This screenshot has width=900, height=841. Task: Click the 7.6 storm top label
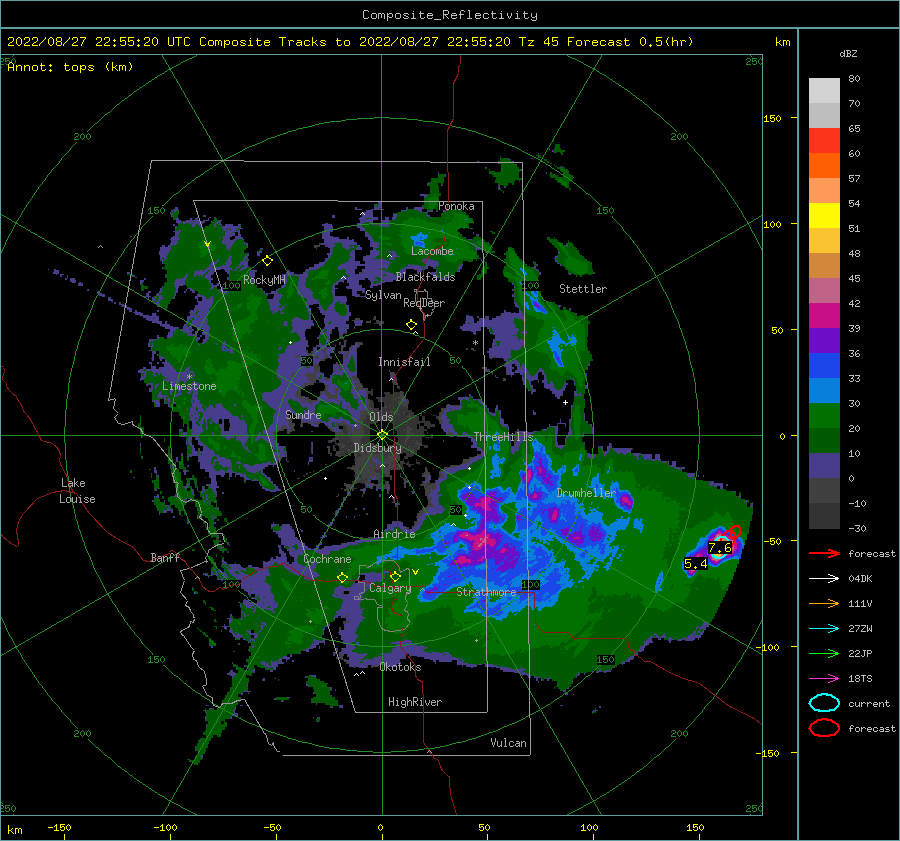point(719,548)
